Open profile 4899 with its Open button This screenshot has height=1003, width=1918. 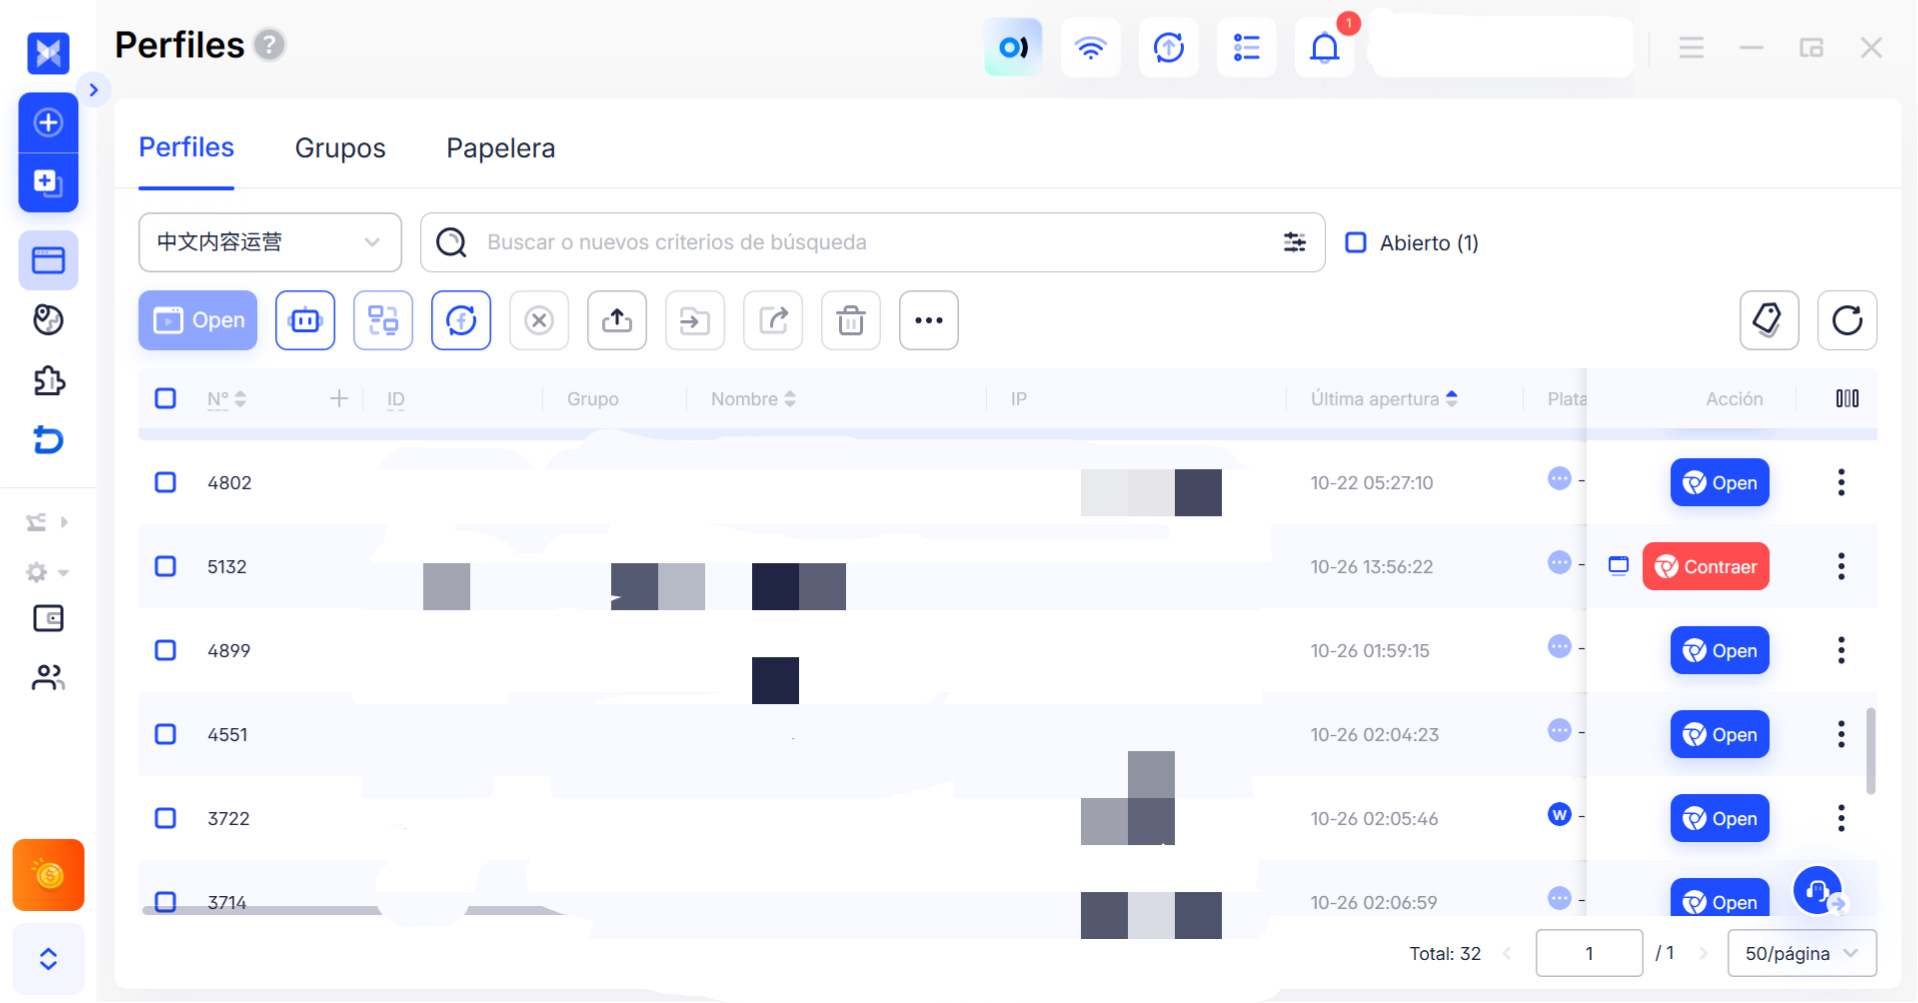tap(1720, 651)
